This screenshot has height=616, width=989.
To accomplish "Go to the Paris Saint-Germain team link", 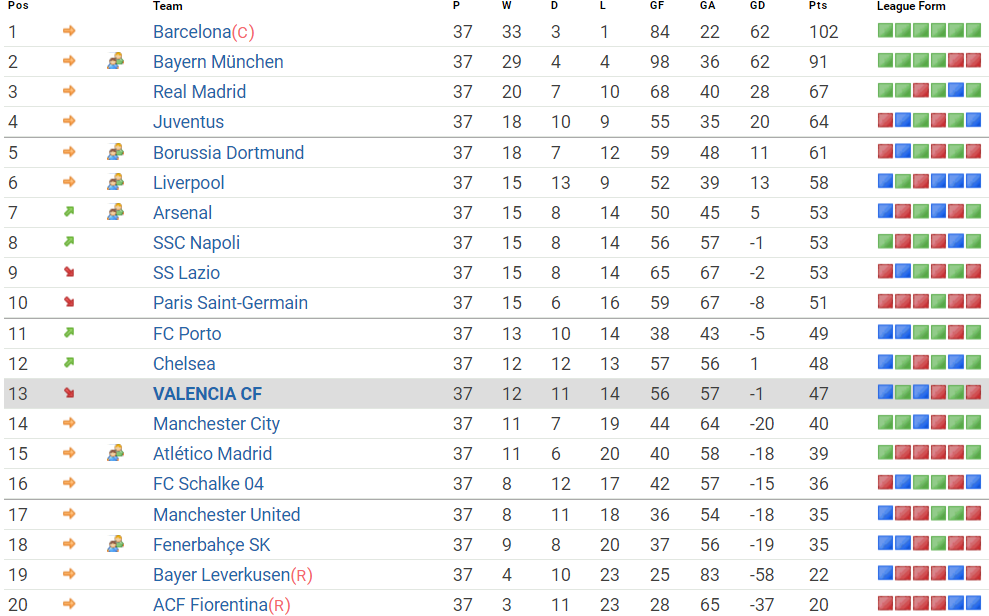I will point(230,303).
